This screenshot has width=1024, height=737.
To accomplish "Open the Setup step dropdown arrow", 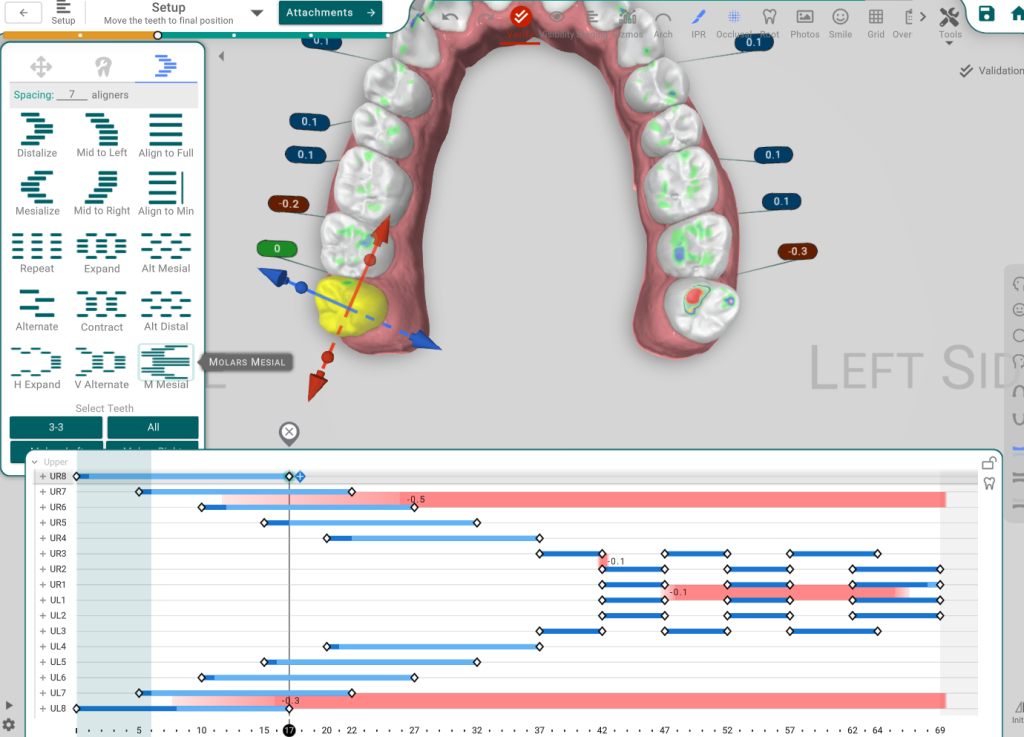I will point(257,13).
